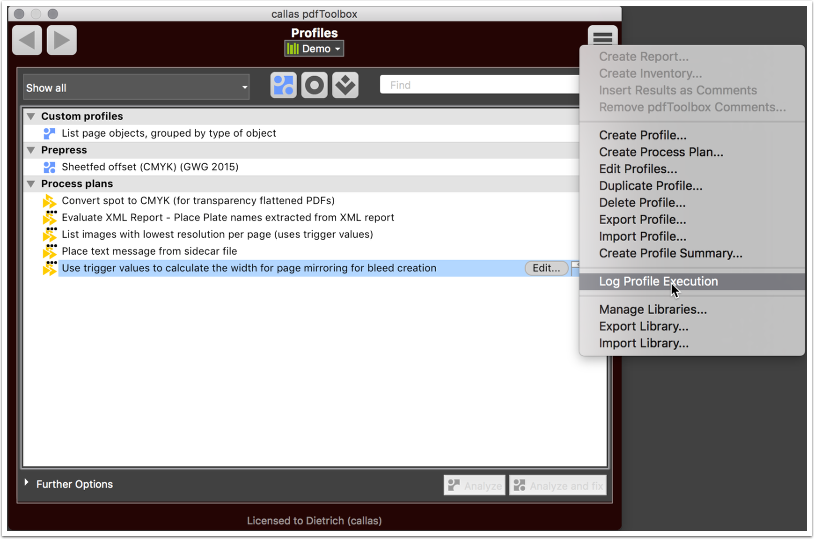Click the Evaluate XML Report process plan icon
The image size is (814, 539).
(x=49, y=218)
